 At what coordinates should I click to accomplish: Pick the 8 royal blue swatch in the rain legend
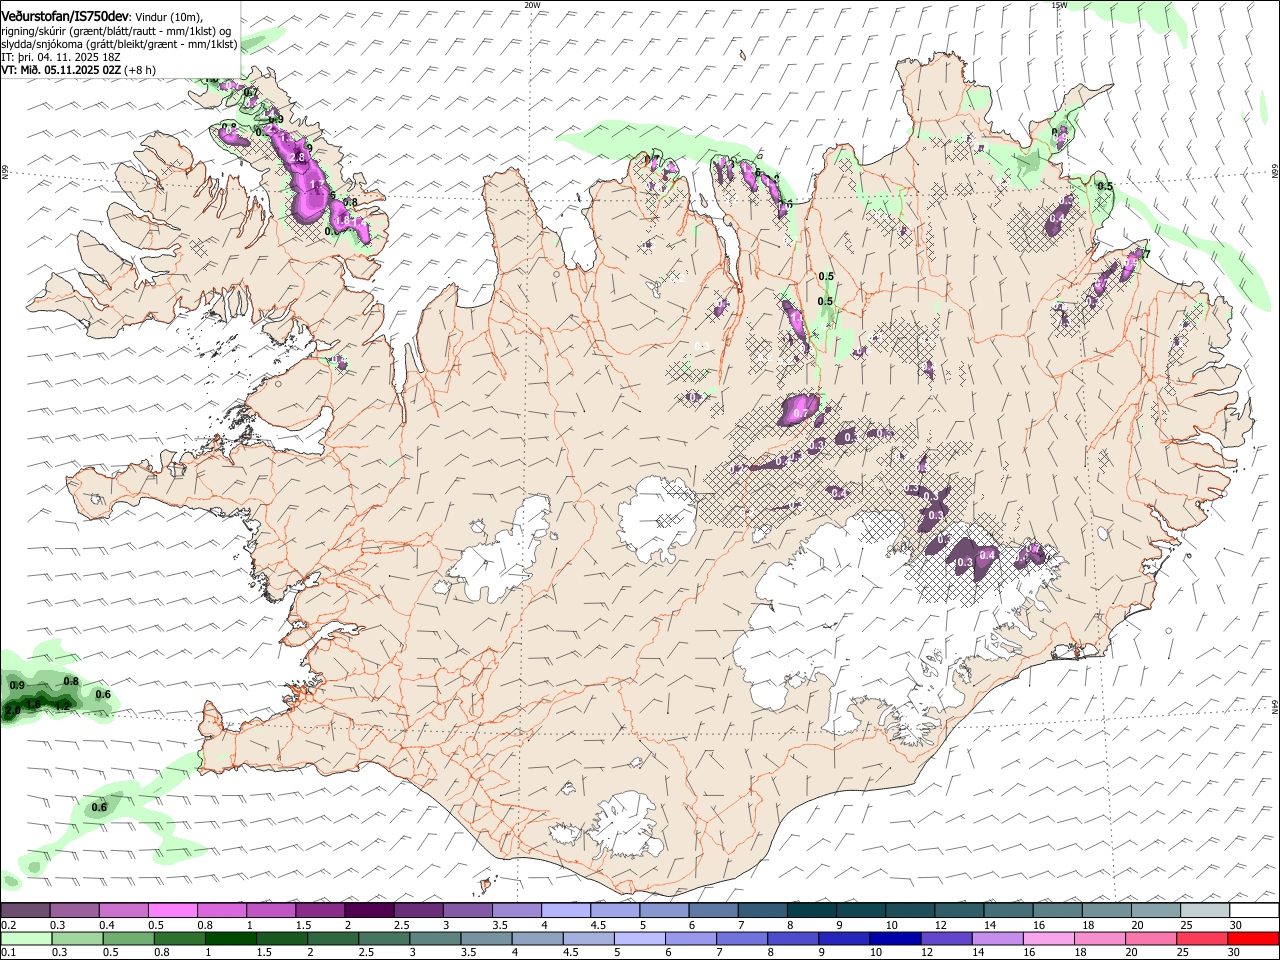(792, 939)
